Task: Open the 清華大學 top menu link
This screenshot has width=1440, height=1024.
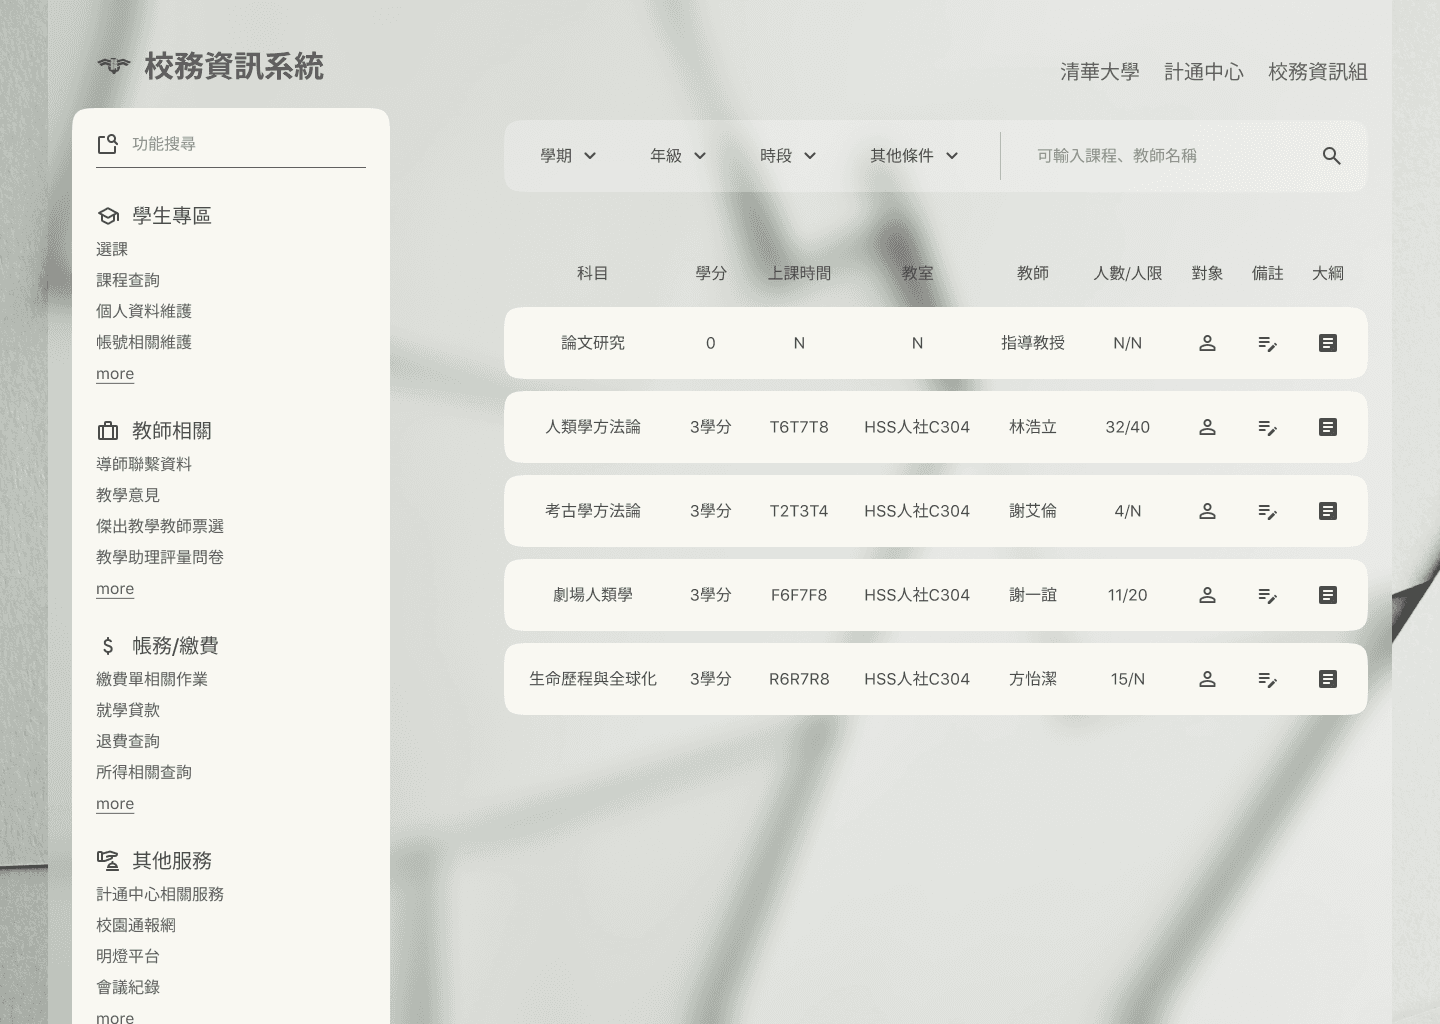Action: pyautogui.click(x=1100, y=72)
